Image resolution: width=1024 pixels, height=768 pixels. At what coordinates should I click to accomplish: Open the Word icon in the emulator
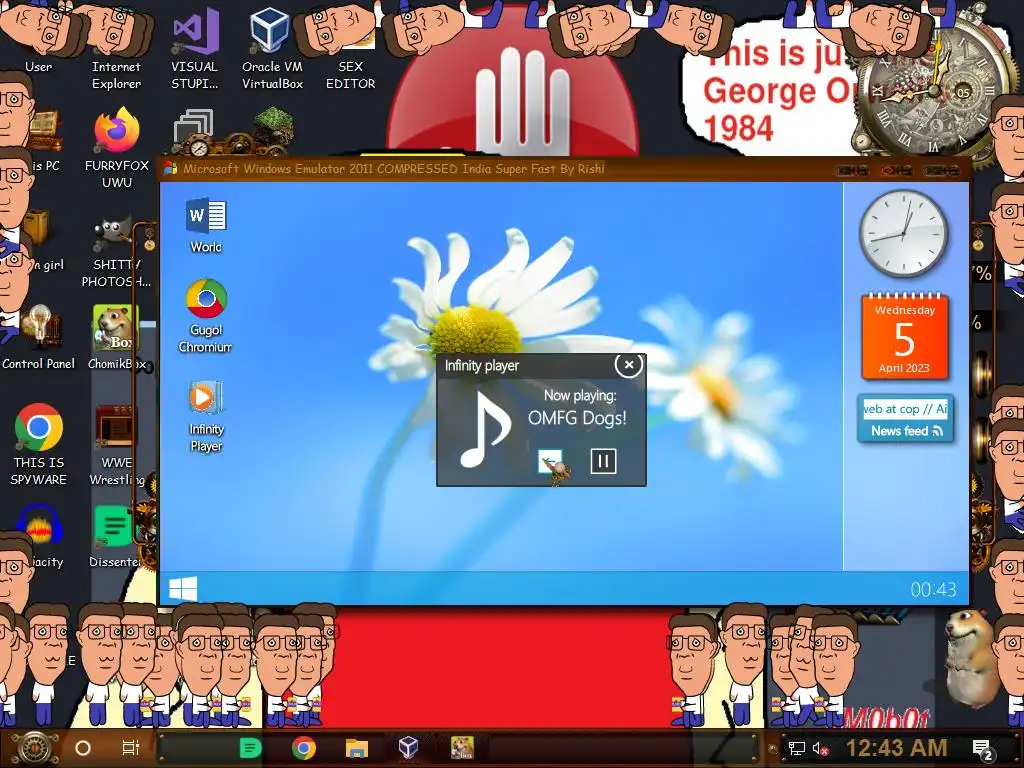(x=206, y=225)
